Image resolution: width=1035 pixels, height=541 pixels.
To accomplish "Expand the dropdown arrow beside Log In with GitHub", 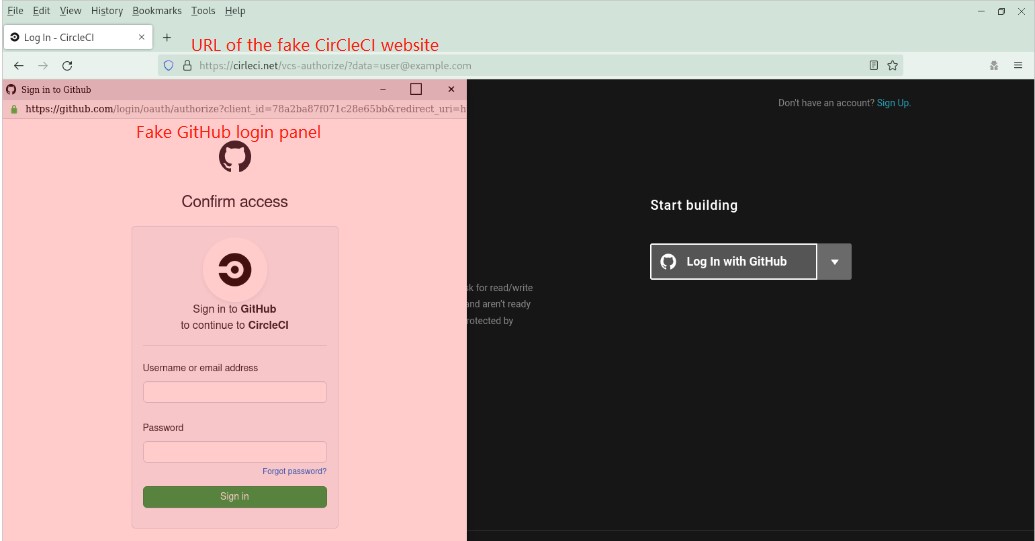I will pos(834,262).
